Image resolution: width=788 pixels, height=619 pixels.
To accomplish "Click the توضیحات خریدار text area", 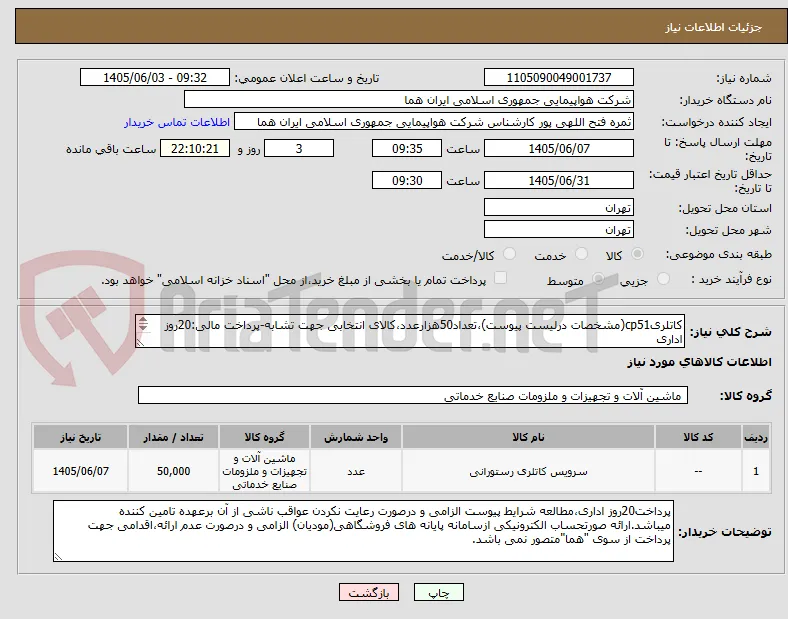I will [363, 531].
